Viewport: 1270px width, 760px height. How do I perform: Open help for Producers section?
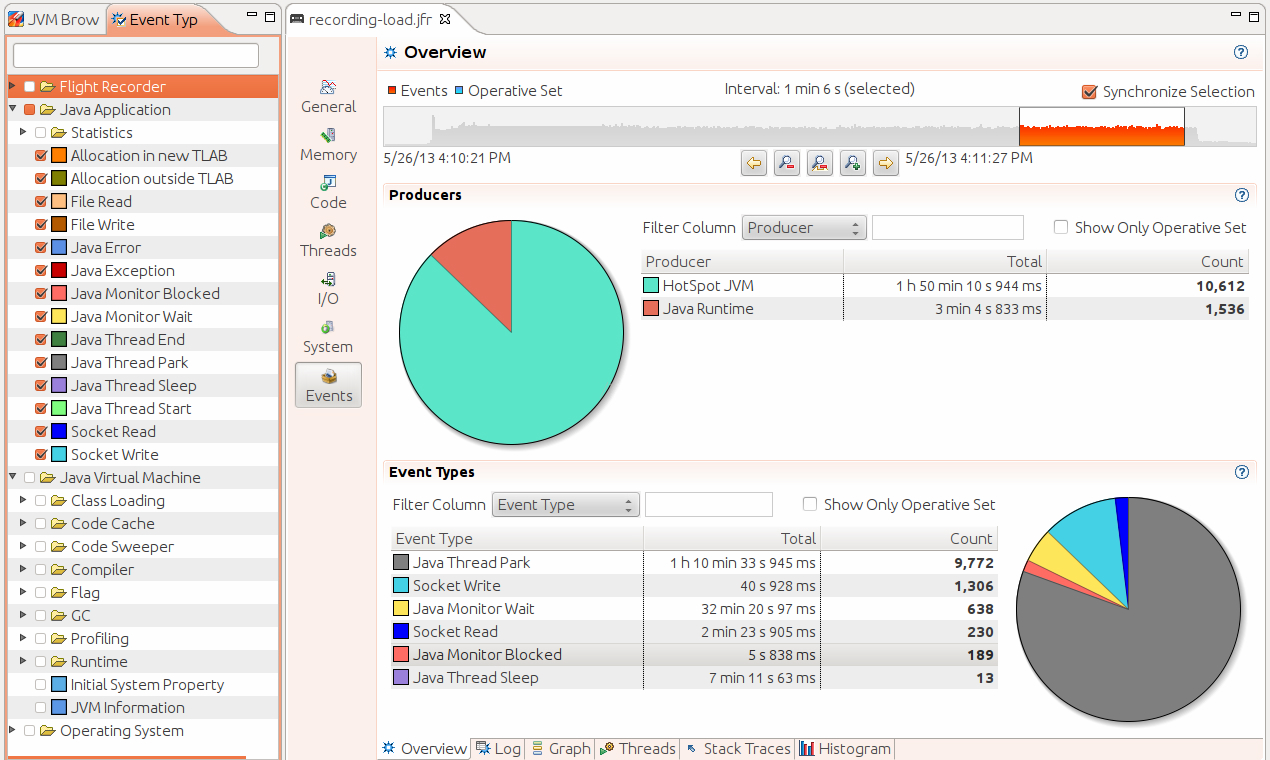1242,196
